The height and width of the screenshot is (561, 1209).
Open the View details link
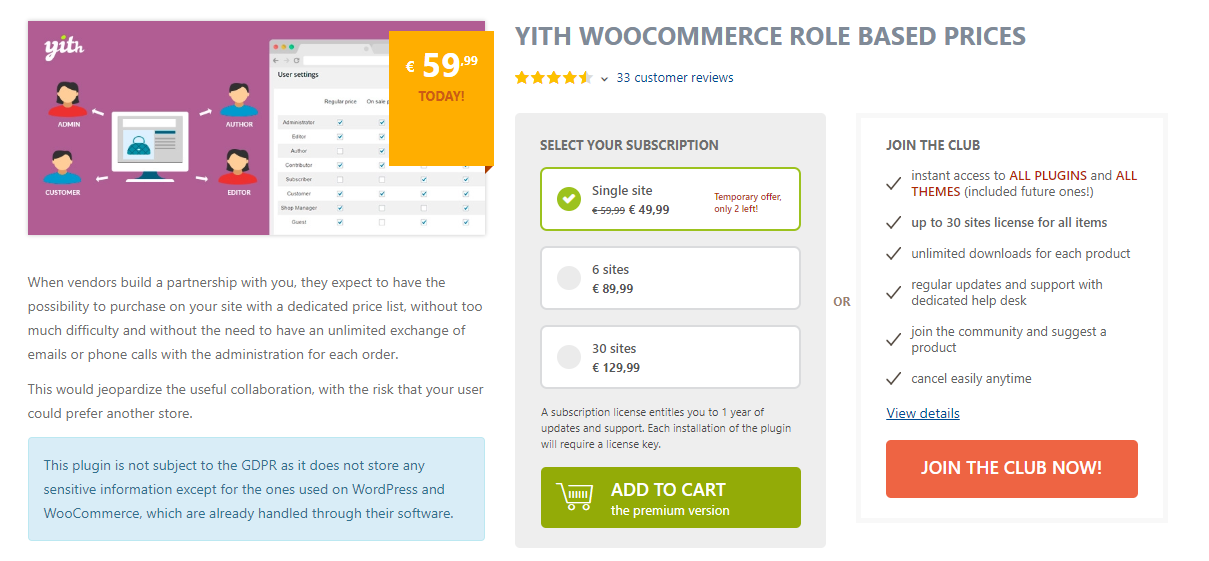point(922,413)
